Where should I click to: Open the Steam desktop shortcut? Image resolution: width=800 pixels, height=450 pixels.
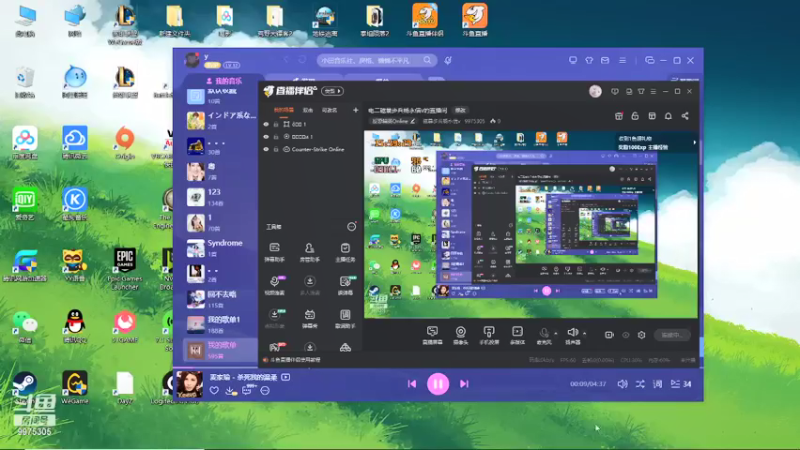(x=24, y=387)
